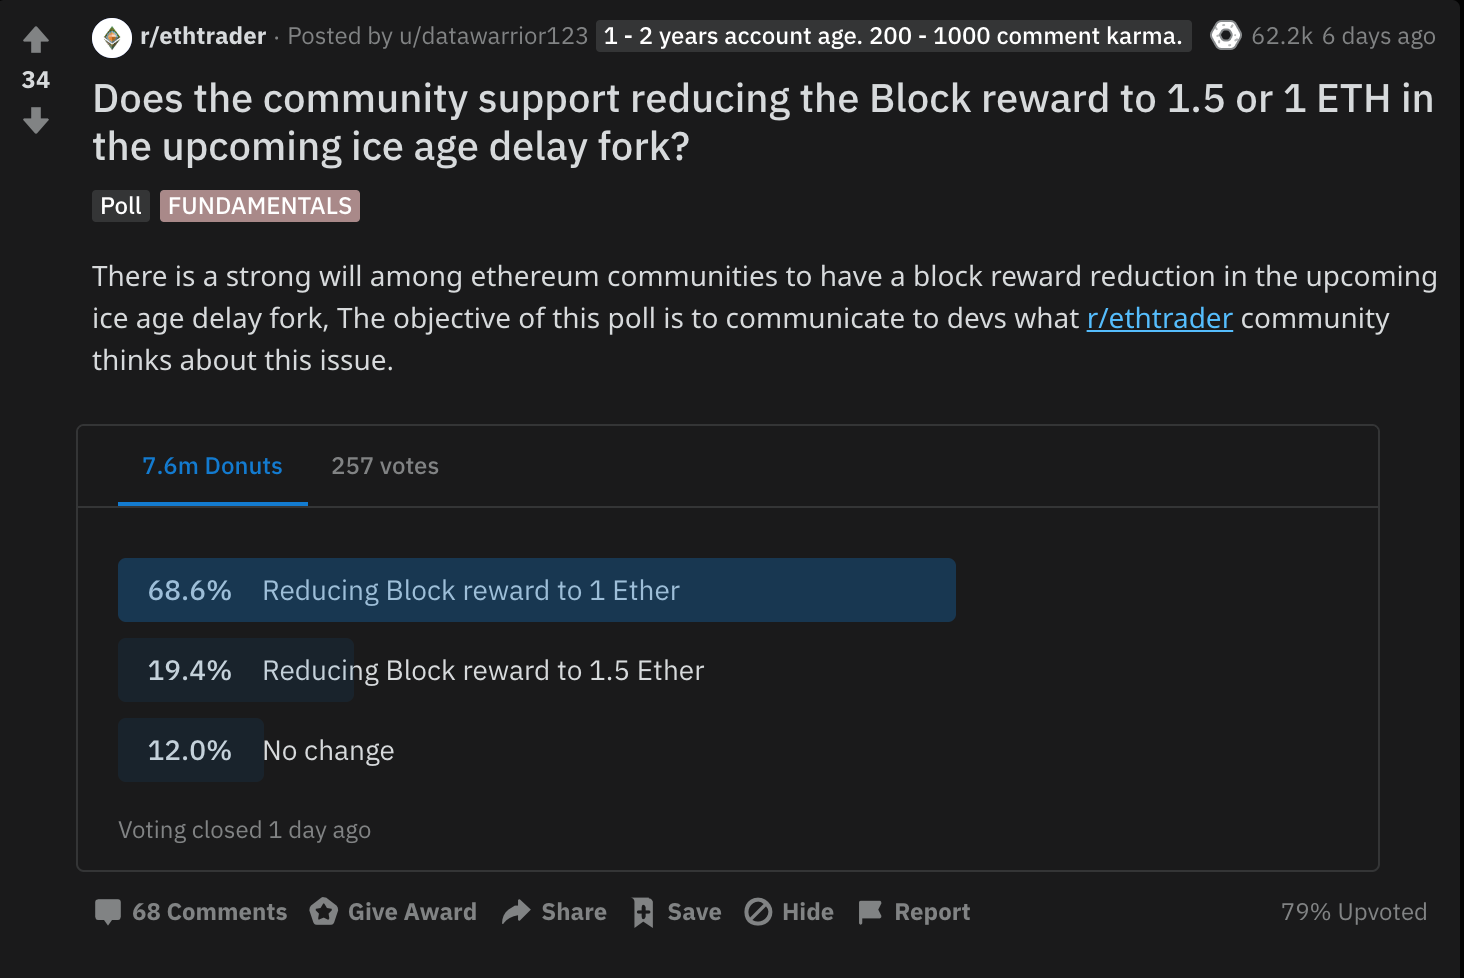Hide the post using the Hide icon
1464x978 pixels.
pyautogui.click(x=759, y=912)
